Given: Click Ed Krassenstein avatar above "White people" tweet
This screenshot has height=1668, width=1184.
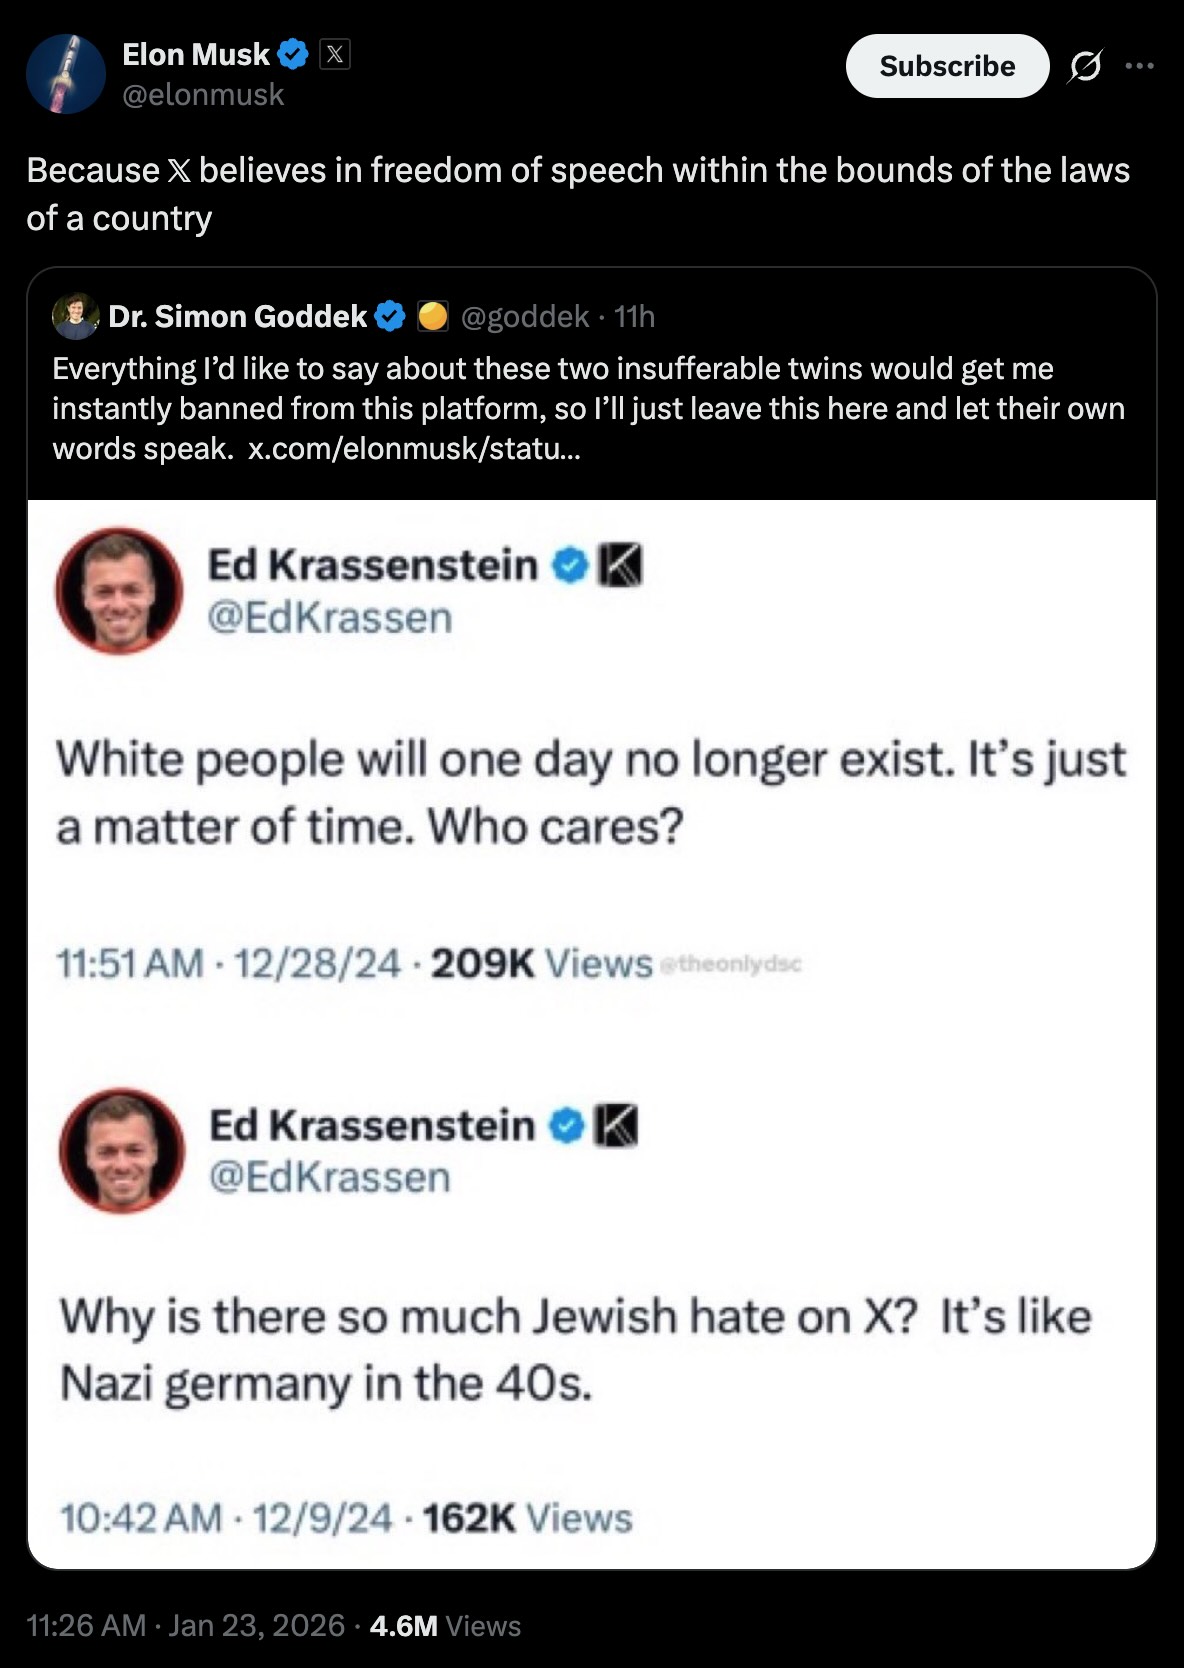Looking at the screenshot, I should (120, 591).
